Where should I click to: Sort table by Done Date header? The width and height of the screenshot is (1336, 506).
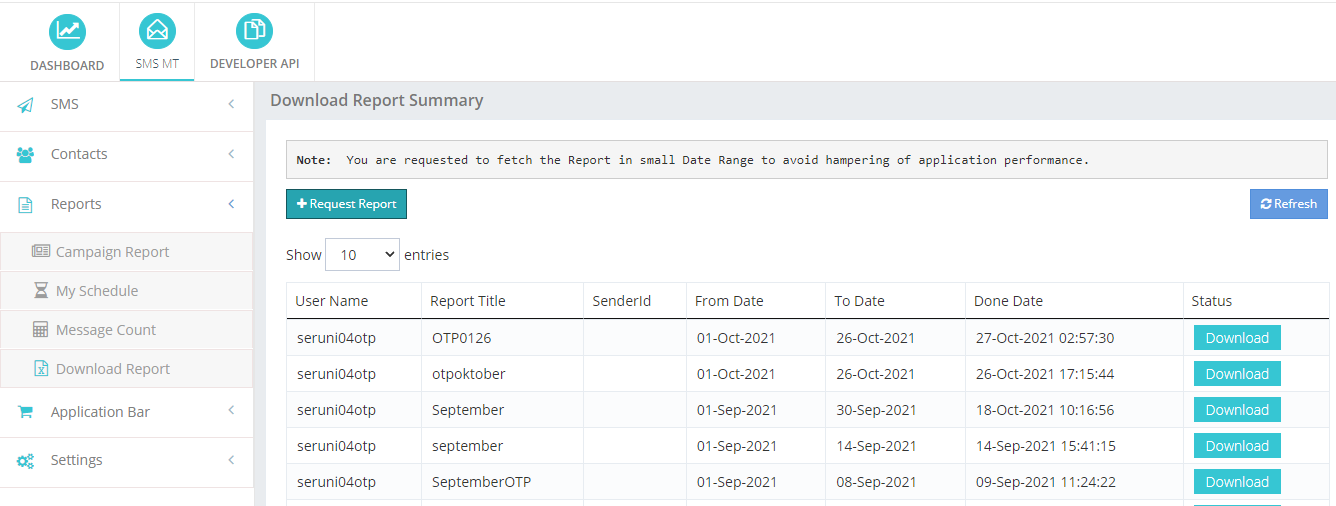pos(1009,301)
